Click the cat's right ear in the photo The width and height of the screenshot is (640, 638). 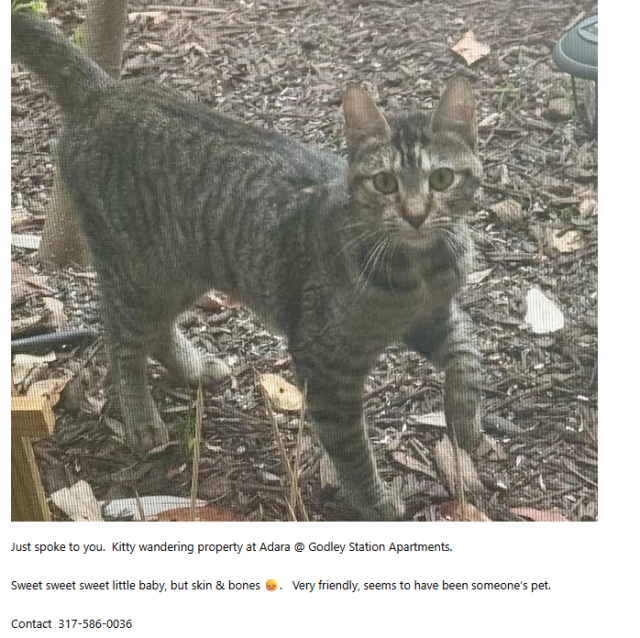tap(455, 108)
